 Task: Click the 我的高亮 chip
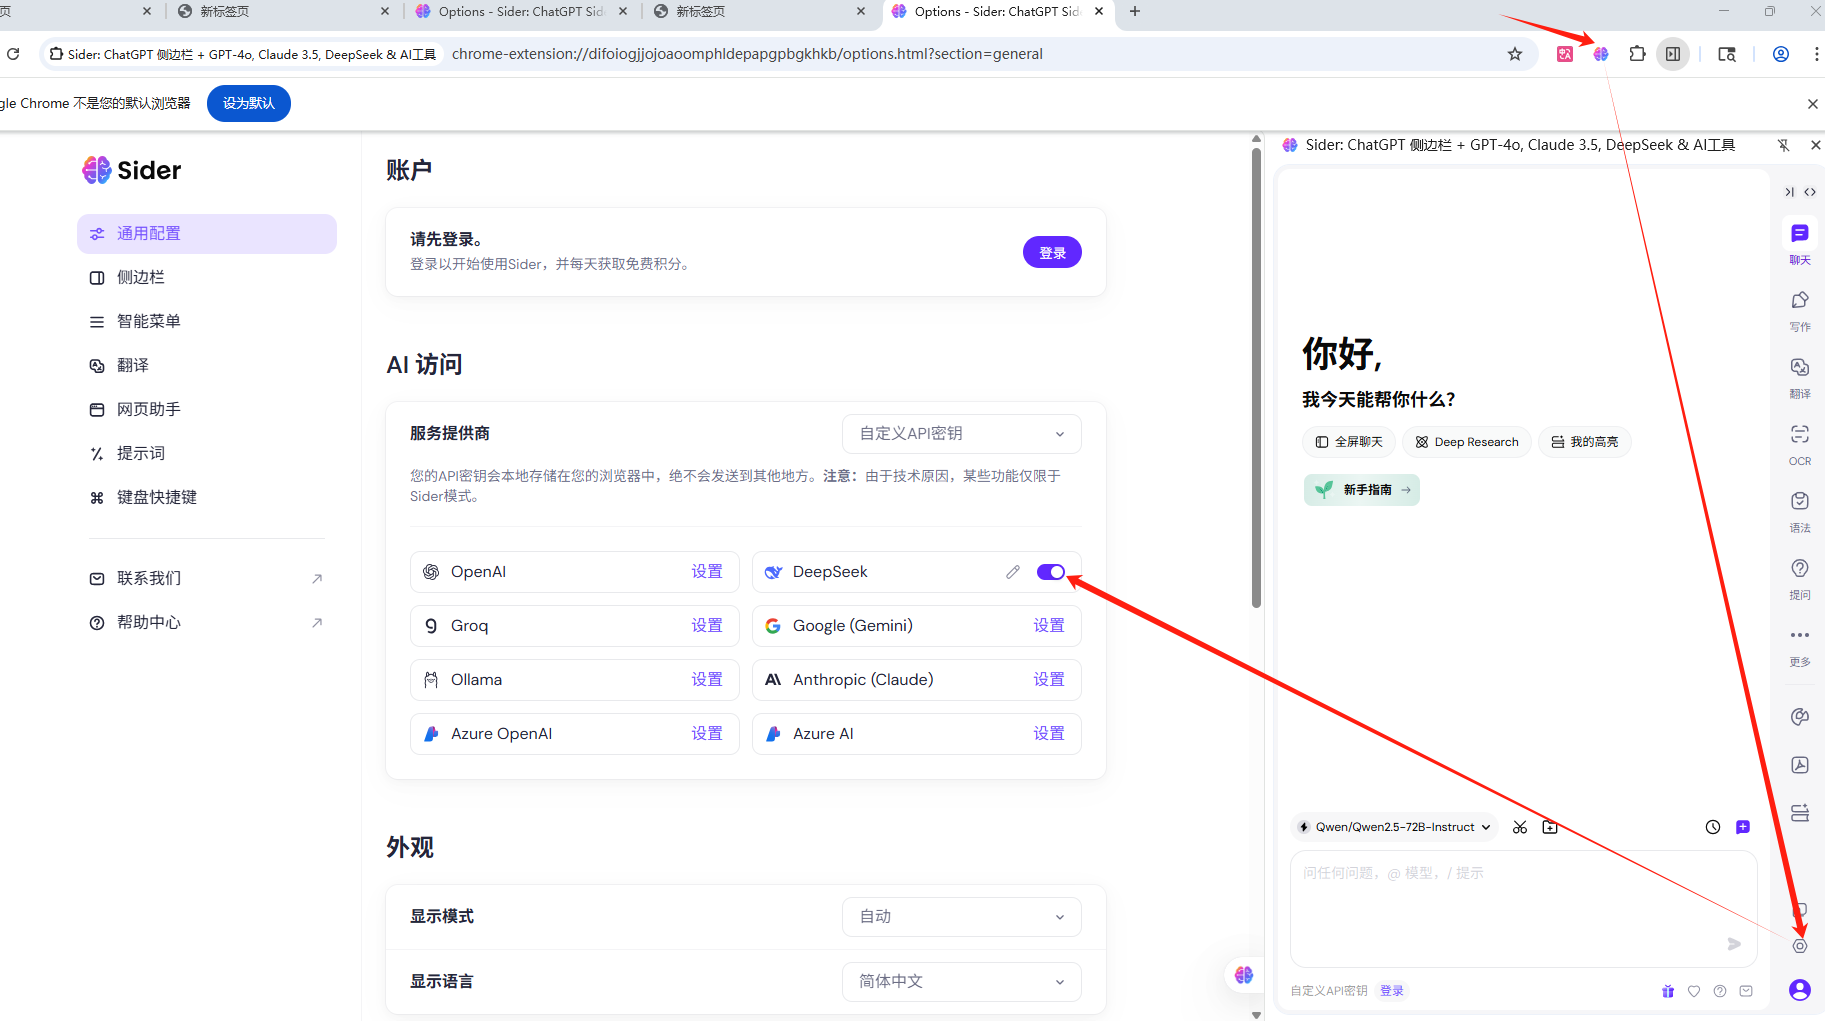click(x=1585, y=442)
